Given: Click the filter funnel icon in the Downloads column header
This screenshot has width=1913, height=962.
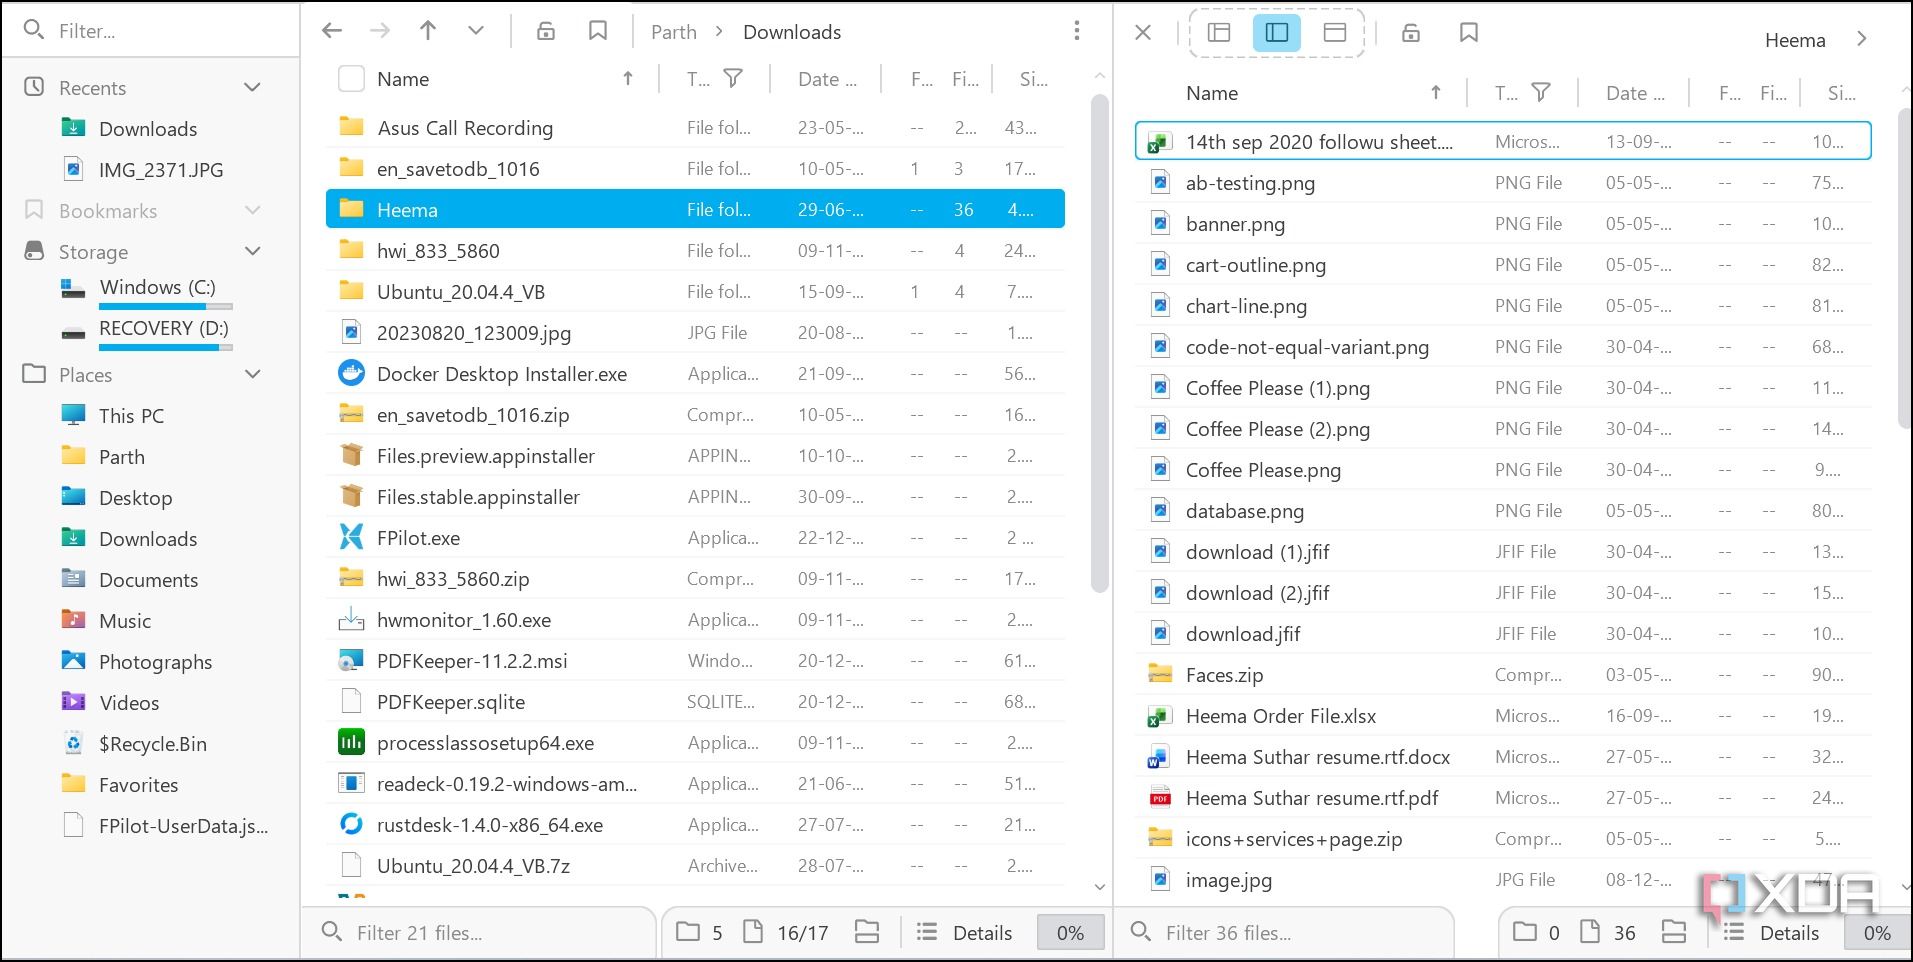Looking at the screenshot, I should tap(733, 79).
